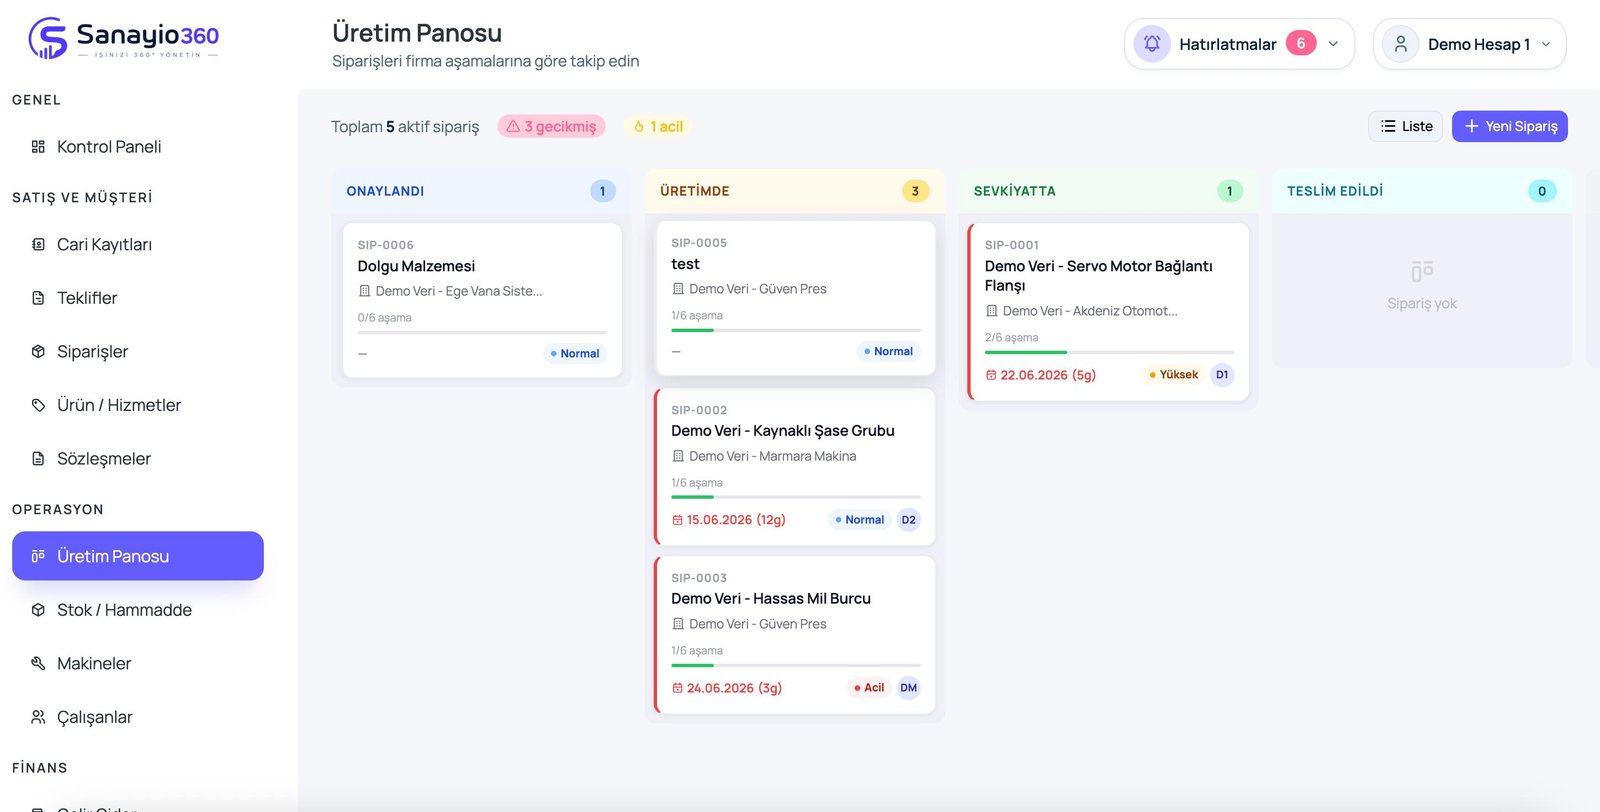The width and height of the screenshot is (1600, 812).
Task: Click the ÜRETİMDE column count badge
Action: point(915,191)
